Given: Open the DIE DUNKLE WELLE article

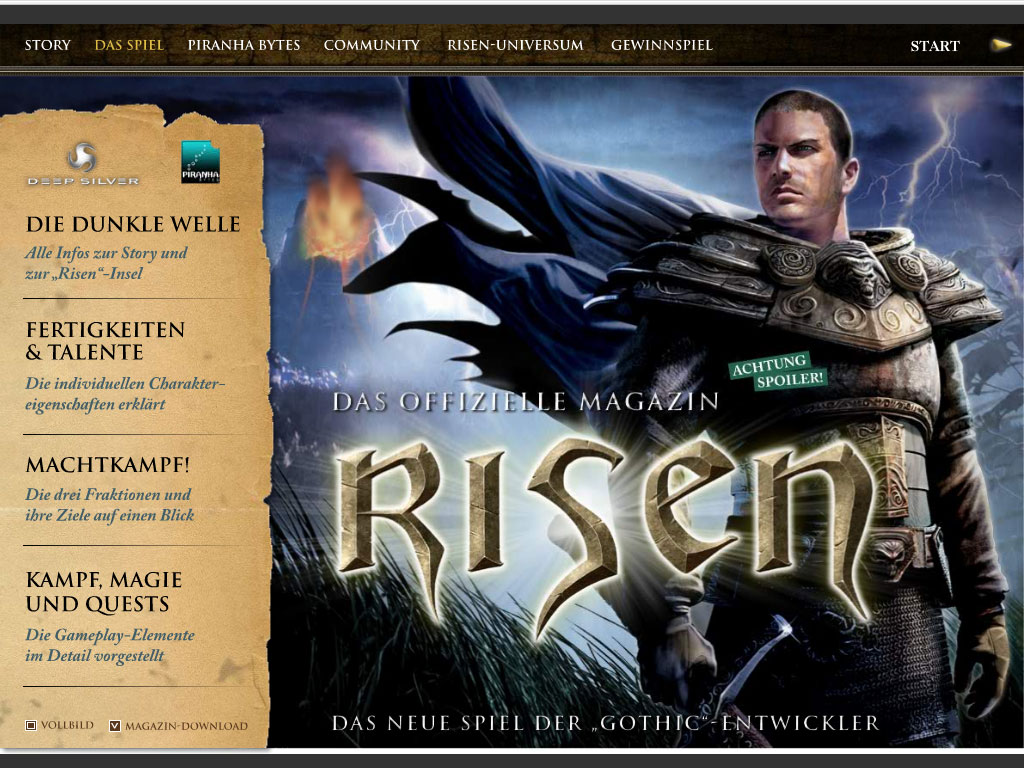Looking at the screenshot, I should pyautogui.click(x=133, y=224).
